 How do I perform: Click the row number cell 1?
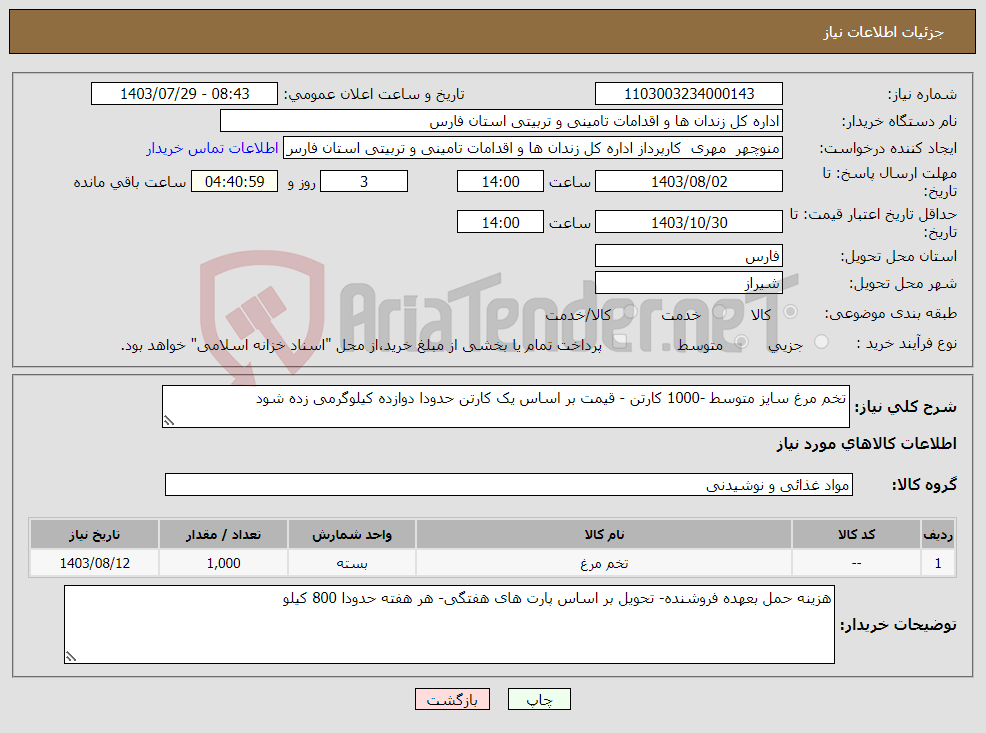pos(938,563)
